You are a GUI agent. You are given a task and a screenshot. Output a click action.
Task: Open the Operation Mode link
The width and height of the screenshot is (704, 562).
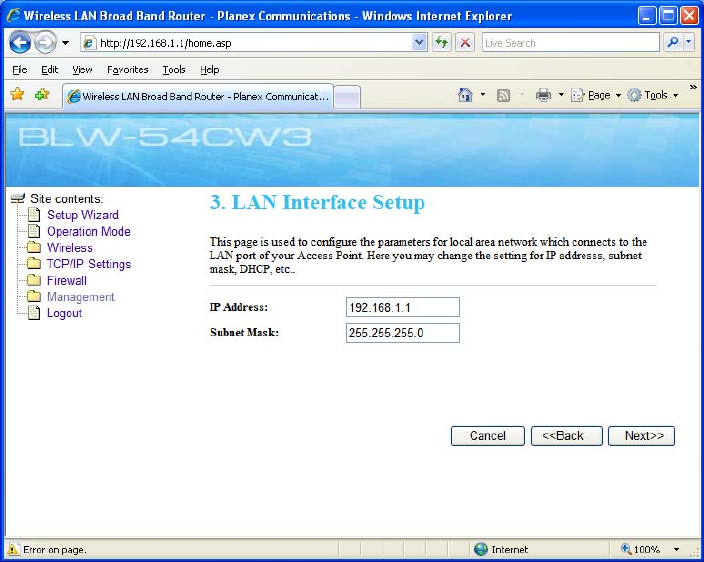[89, 232]
